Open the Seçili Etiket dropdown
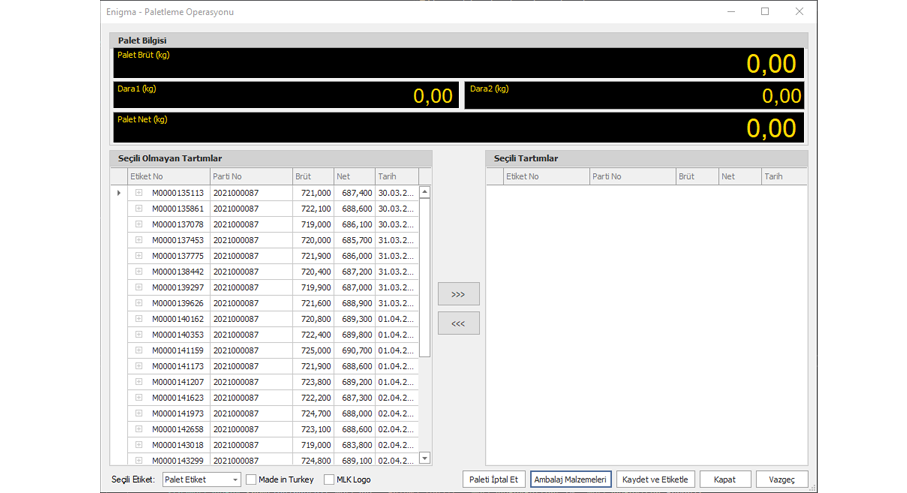The image size is (907, 493). click(x=235, y=480)
